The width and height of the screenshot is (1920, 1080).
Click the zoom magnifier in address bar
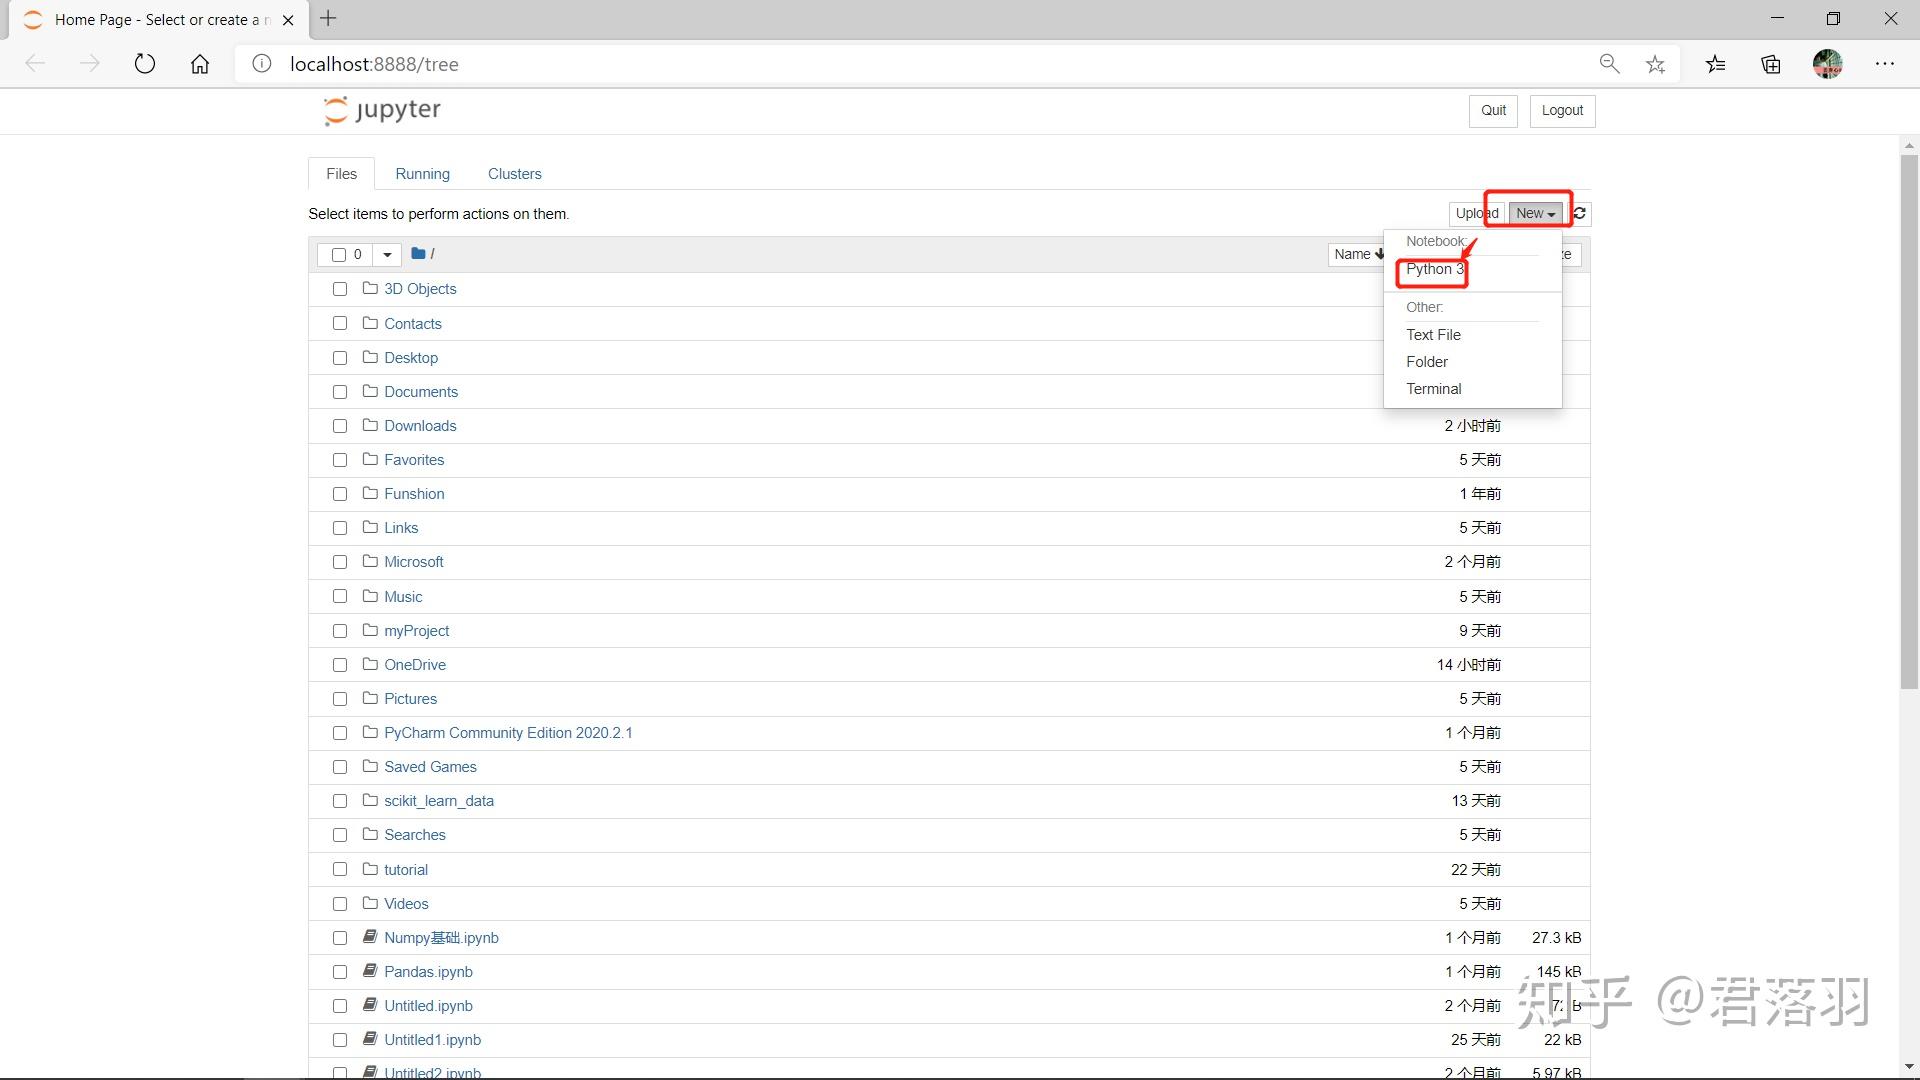click(x=1609, y=64)
